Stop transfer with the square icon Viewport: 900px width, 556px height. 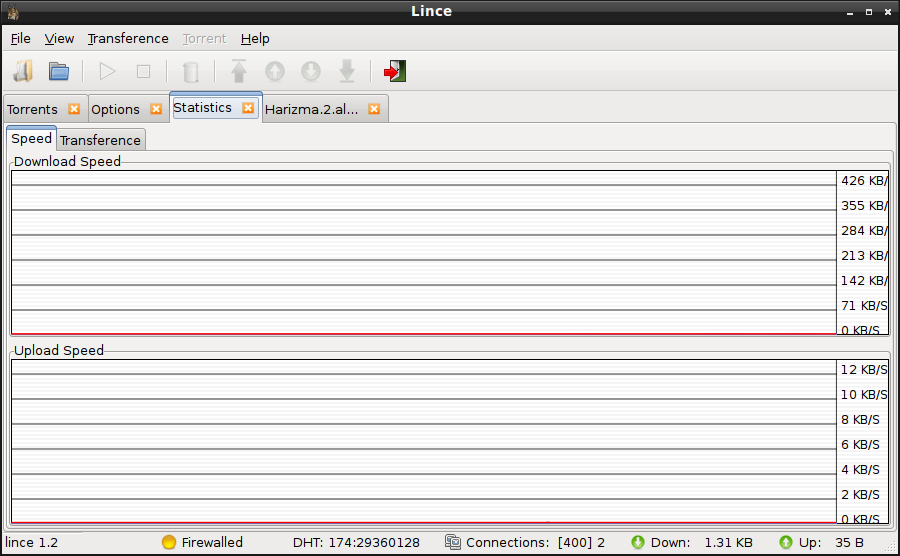coord(143,71)
